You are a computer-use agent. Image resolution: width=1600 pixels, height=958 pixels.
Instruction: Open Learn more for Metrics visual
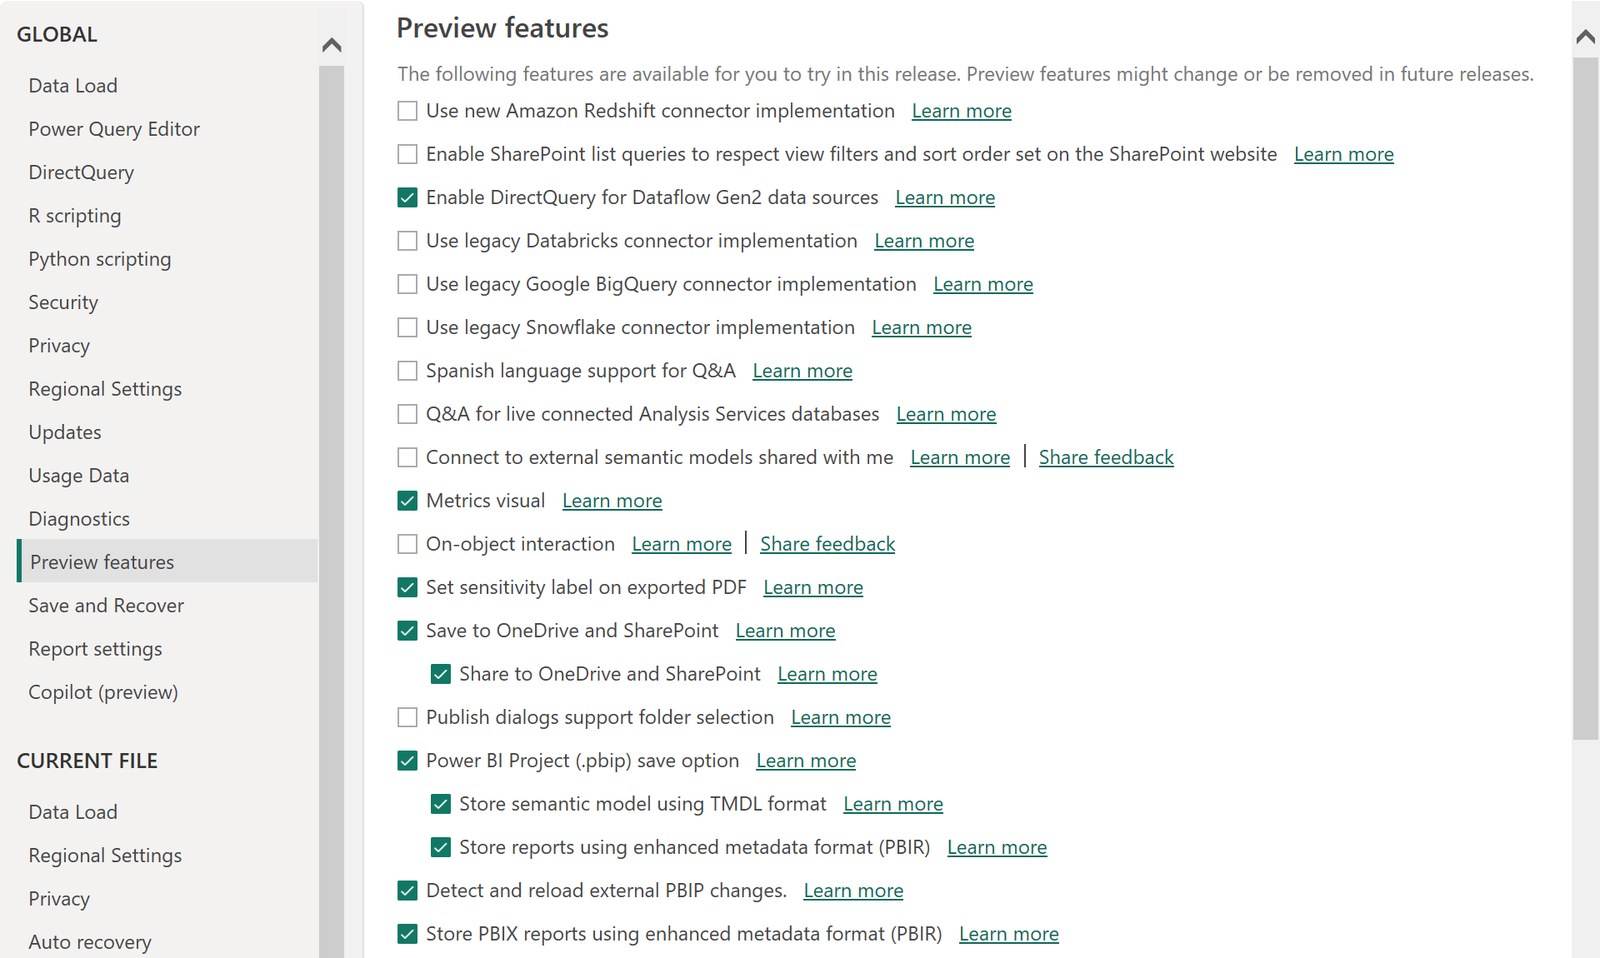[x=612, y=501]
